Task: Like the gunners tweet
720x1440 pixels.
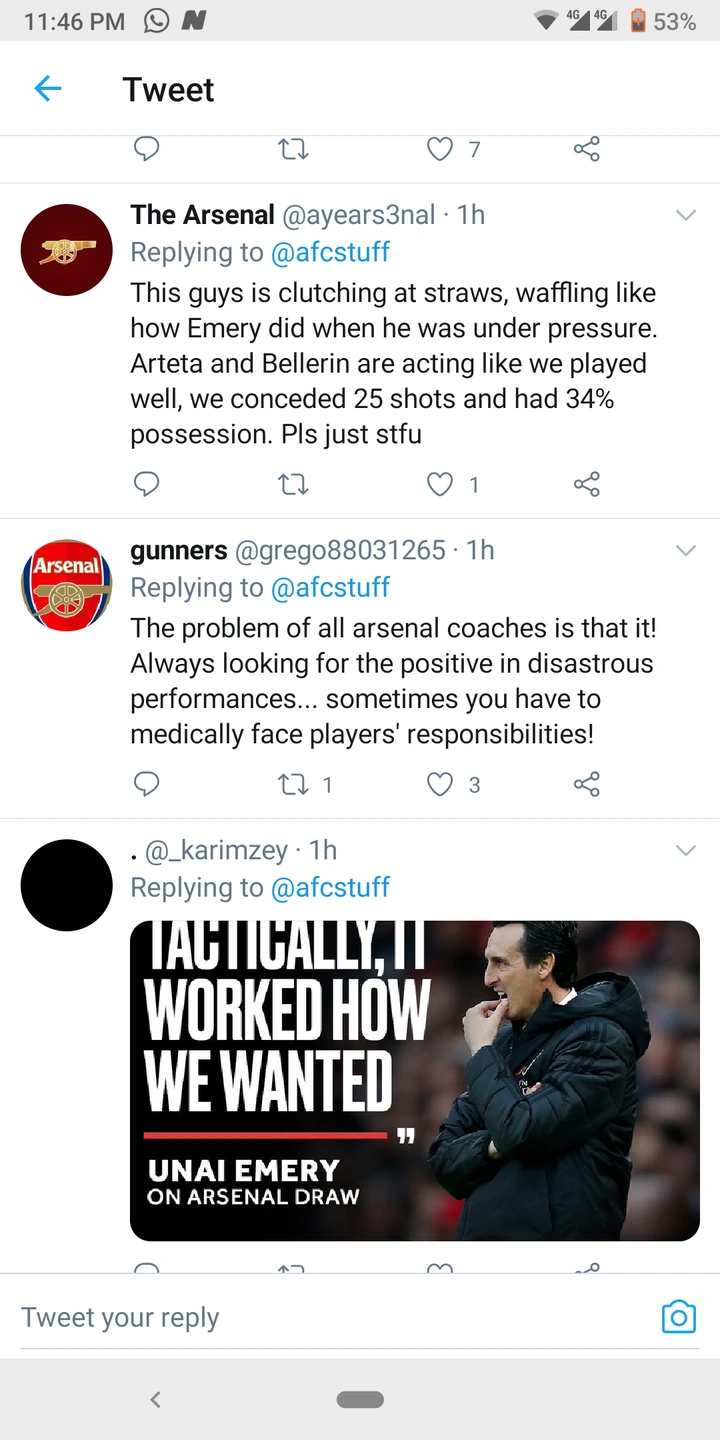Action: (x=440, y=784)
